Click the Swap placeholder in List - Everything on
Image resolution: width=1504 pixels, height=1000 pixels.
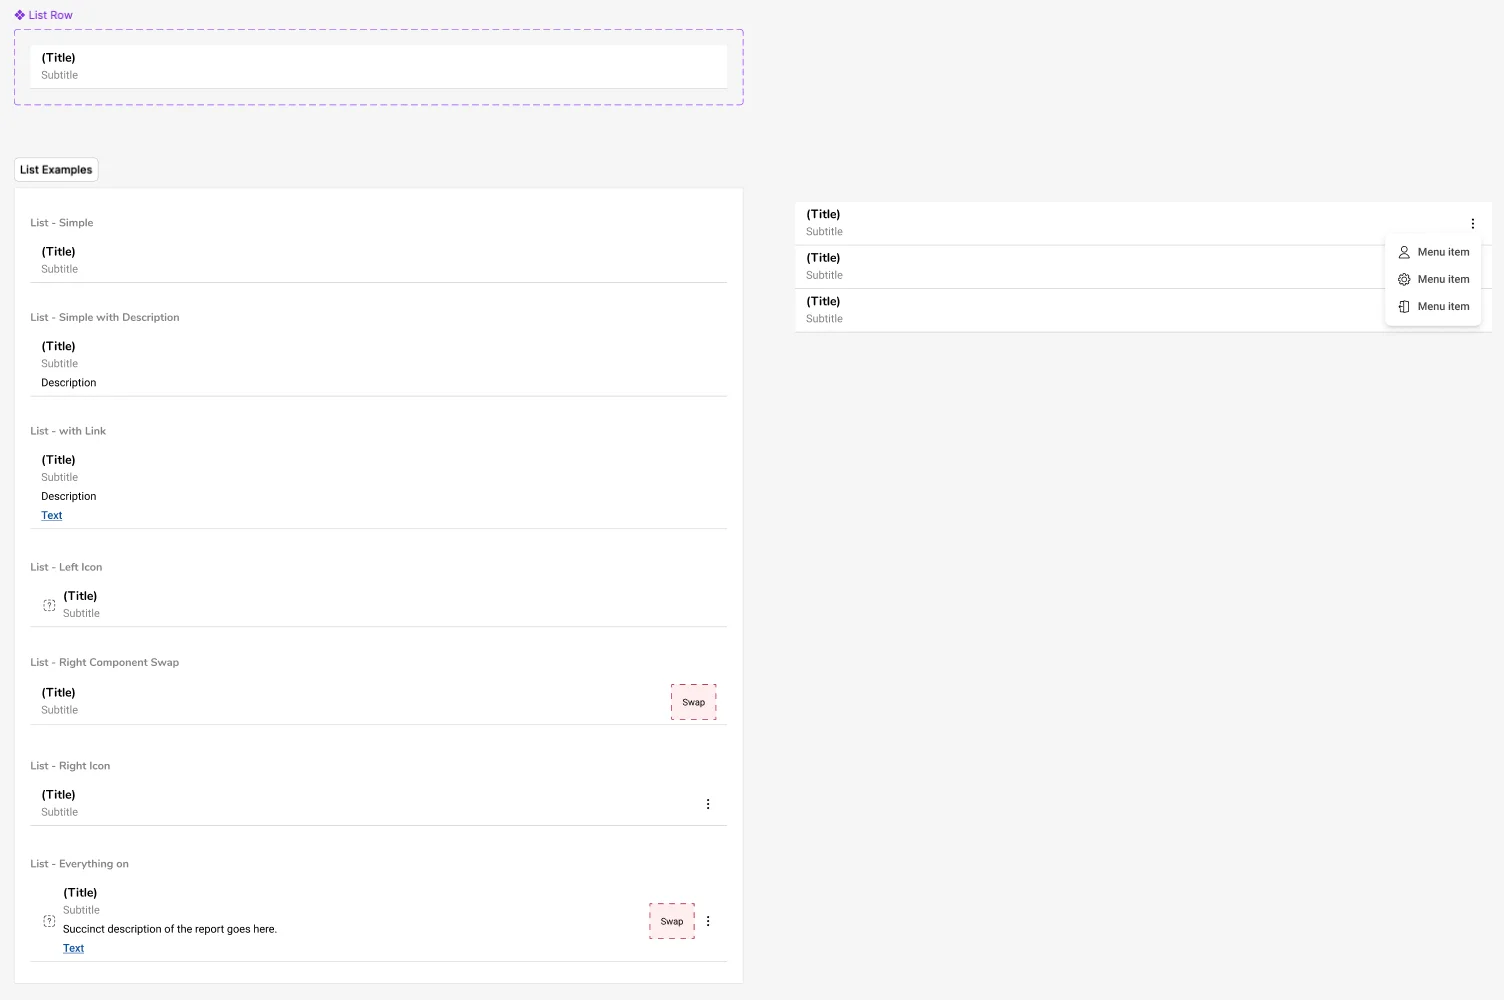pos(671,921)
